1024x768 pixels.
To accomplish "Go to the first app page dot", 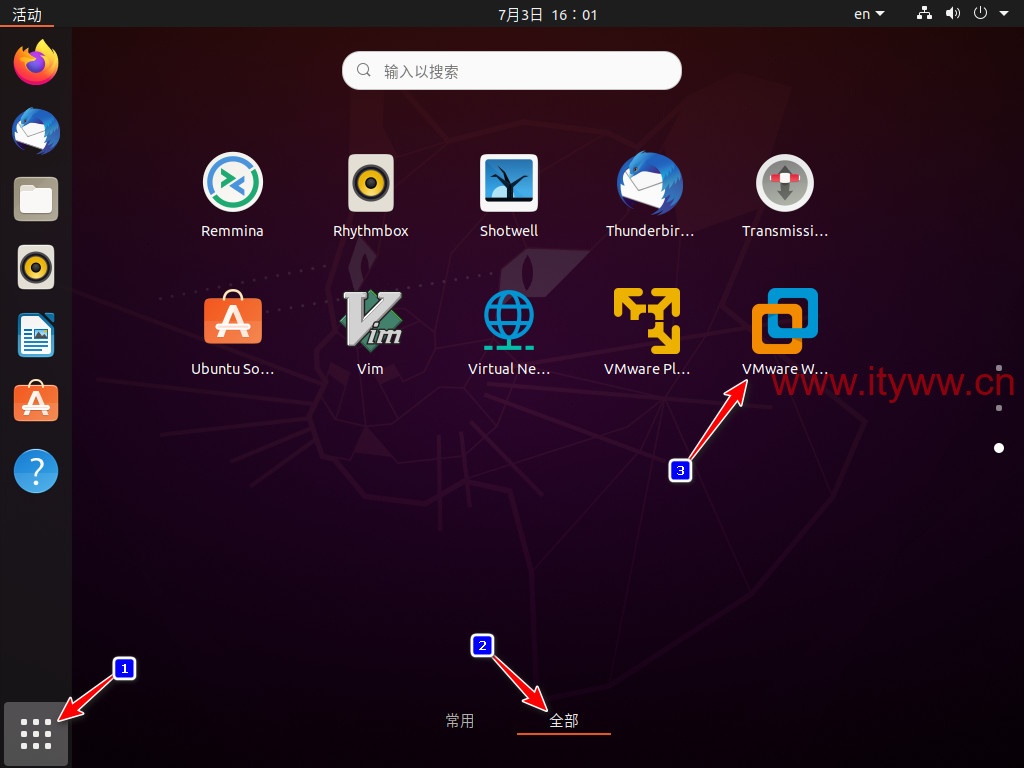I will point(999,368).
